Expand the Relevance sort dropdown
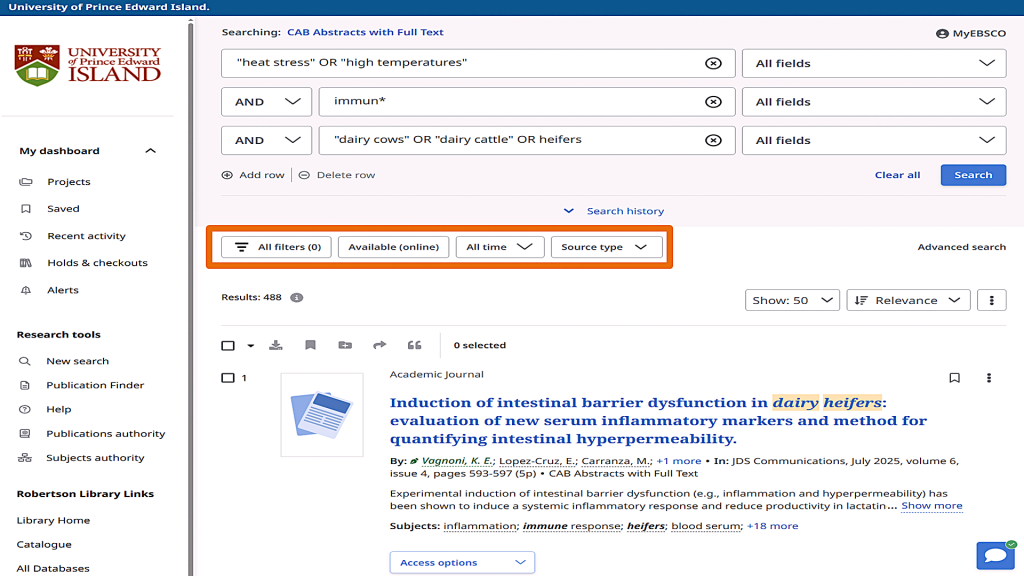Screen dimensions: 1024x576 (908, 300)
